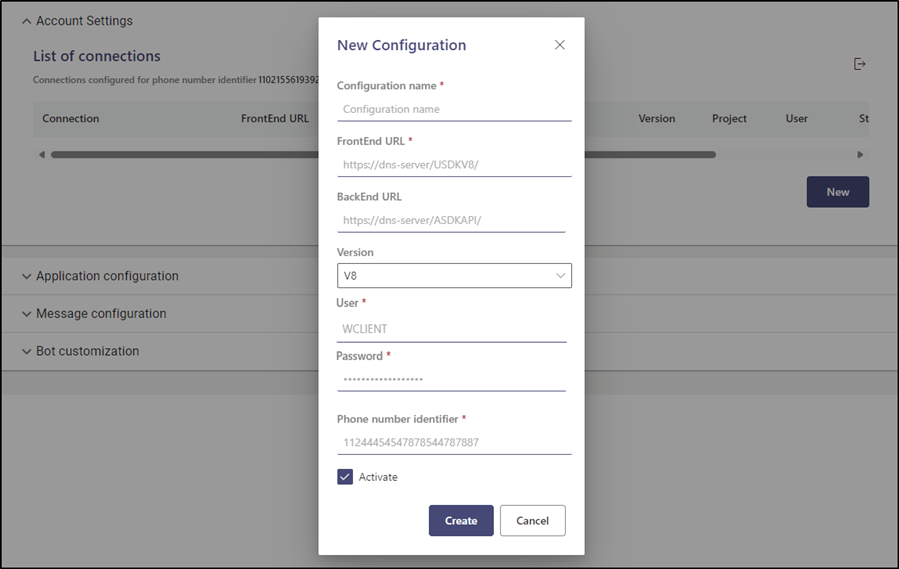Image resolution: width=899 pixels, height=569 pixels.
Task: Click the User field showing WCLIENT
Action: pyautogui.click(x=451, y=329)
